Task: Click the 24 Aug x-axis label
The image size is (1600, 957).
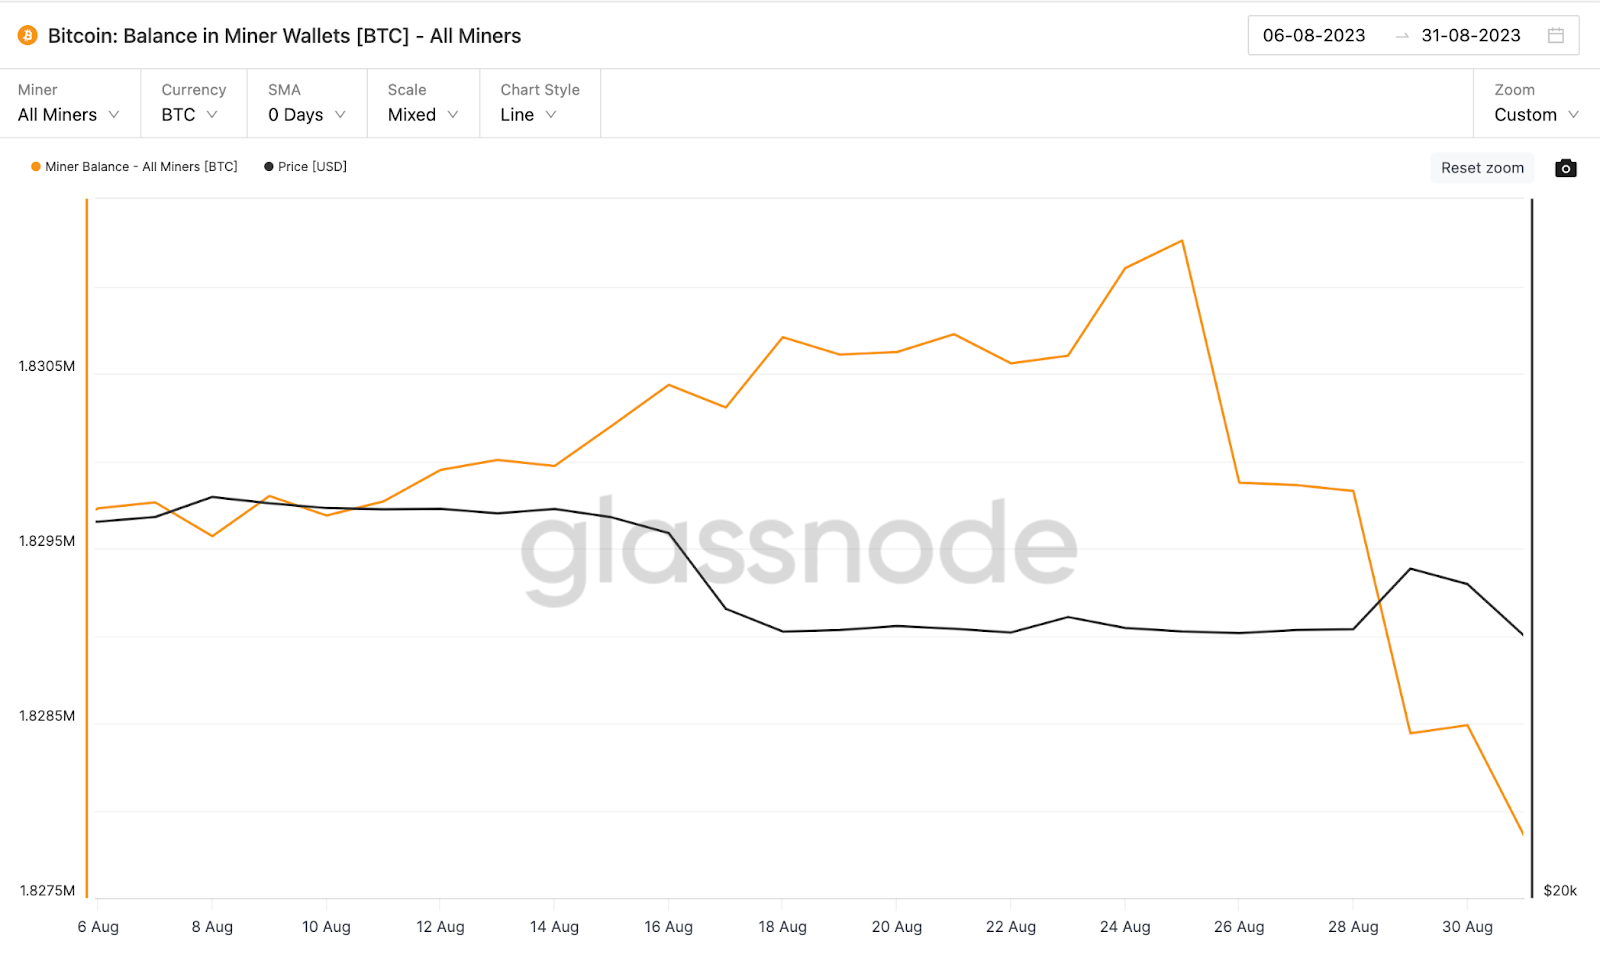Action: (1125, 927)
